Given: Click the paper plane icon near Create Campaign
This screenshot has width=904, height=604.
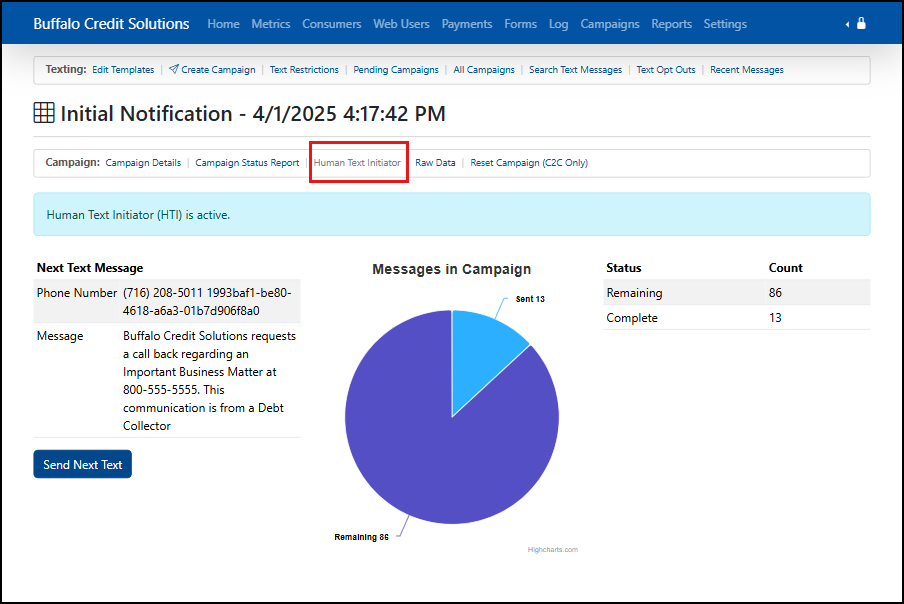Looking at the screenshot, I should [x=174, y=69].
